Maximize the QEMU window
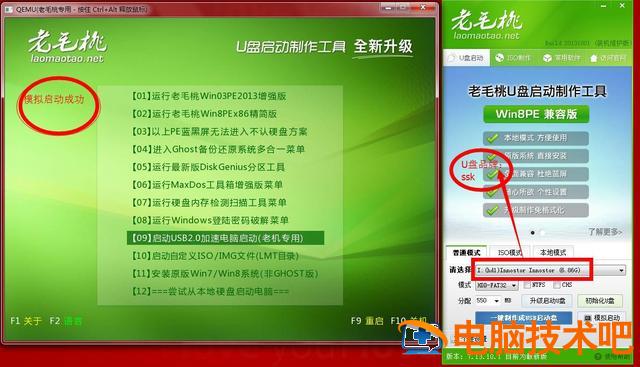 [x=403, y=7]
